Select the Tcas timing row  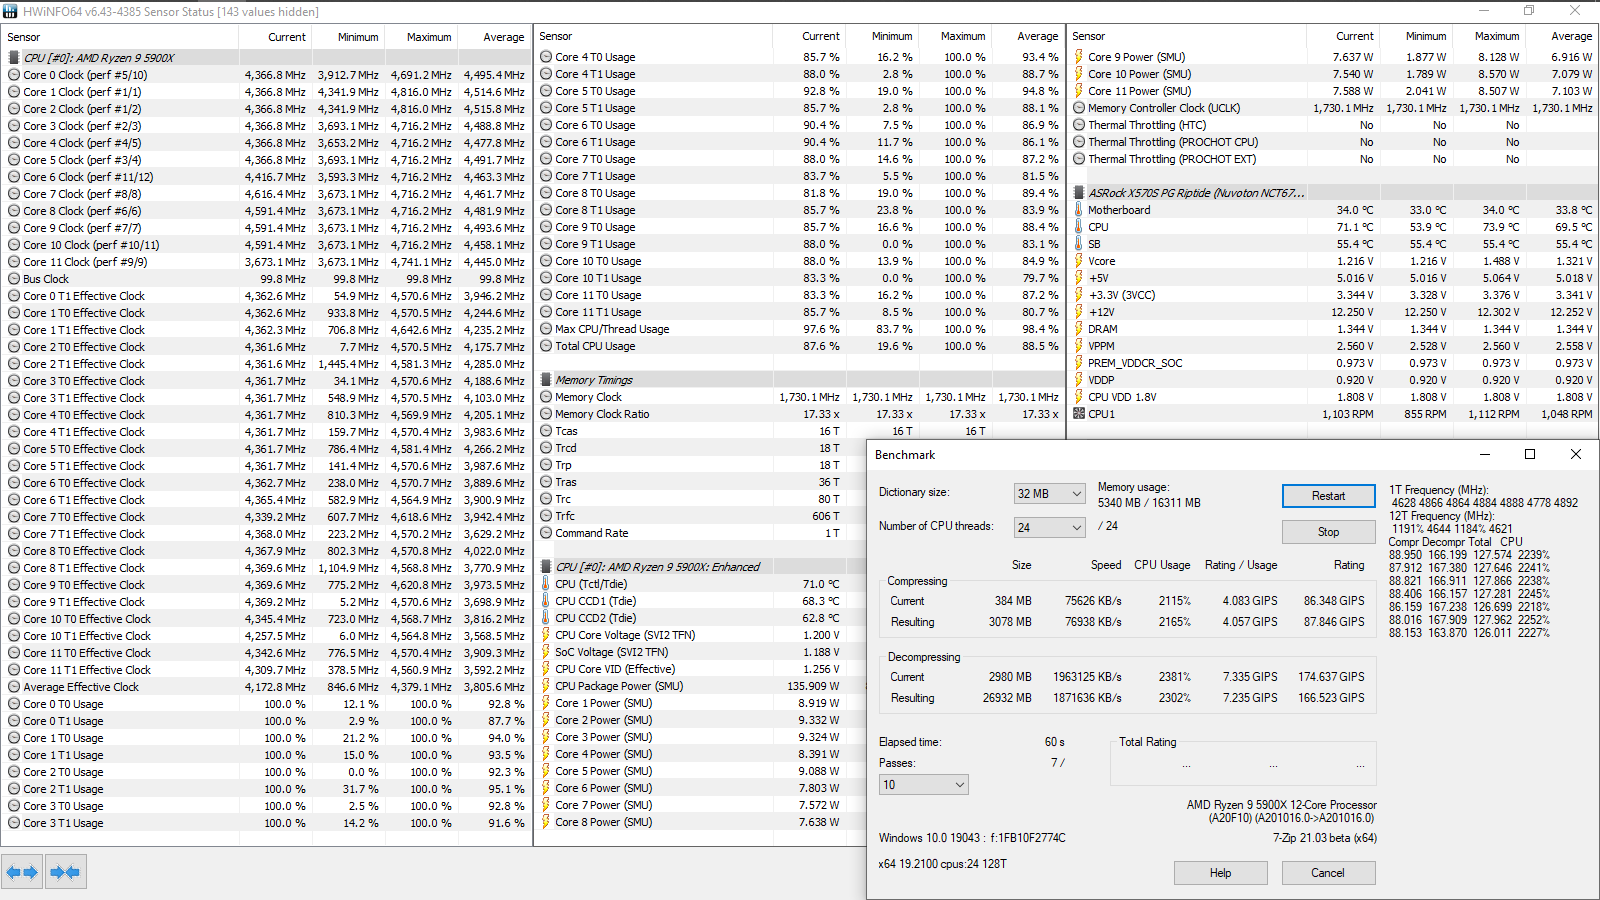(799, 431)
